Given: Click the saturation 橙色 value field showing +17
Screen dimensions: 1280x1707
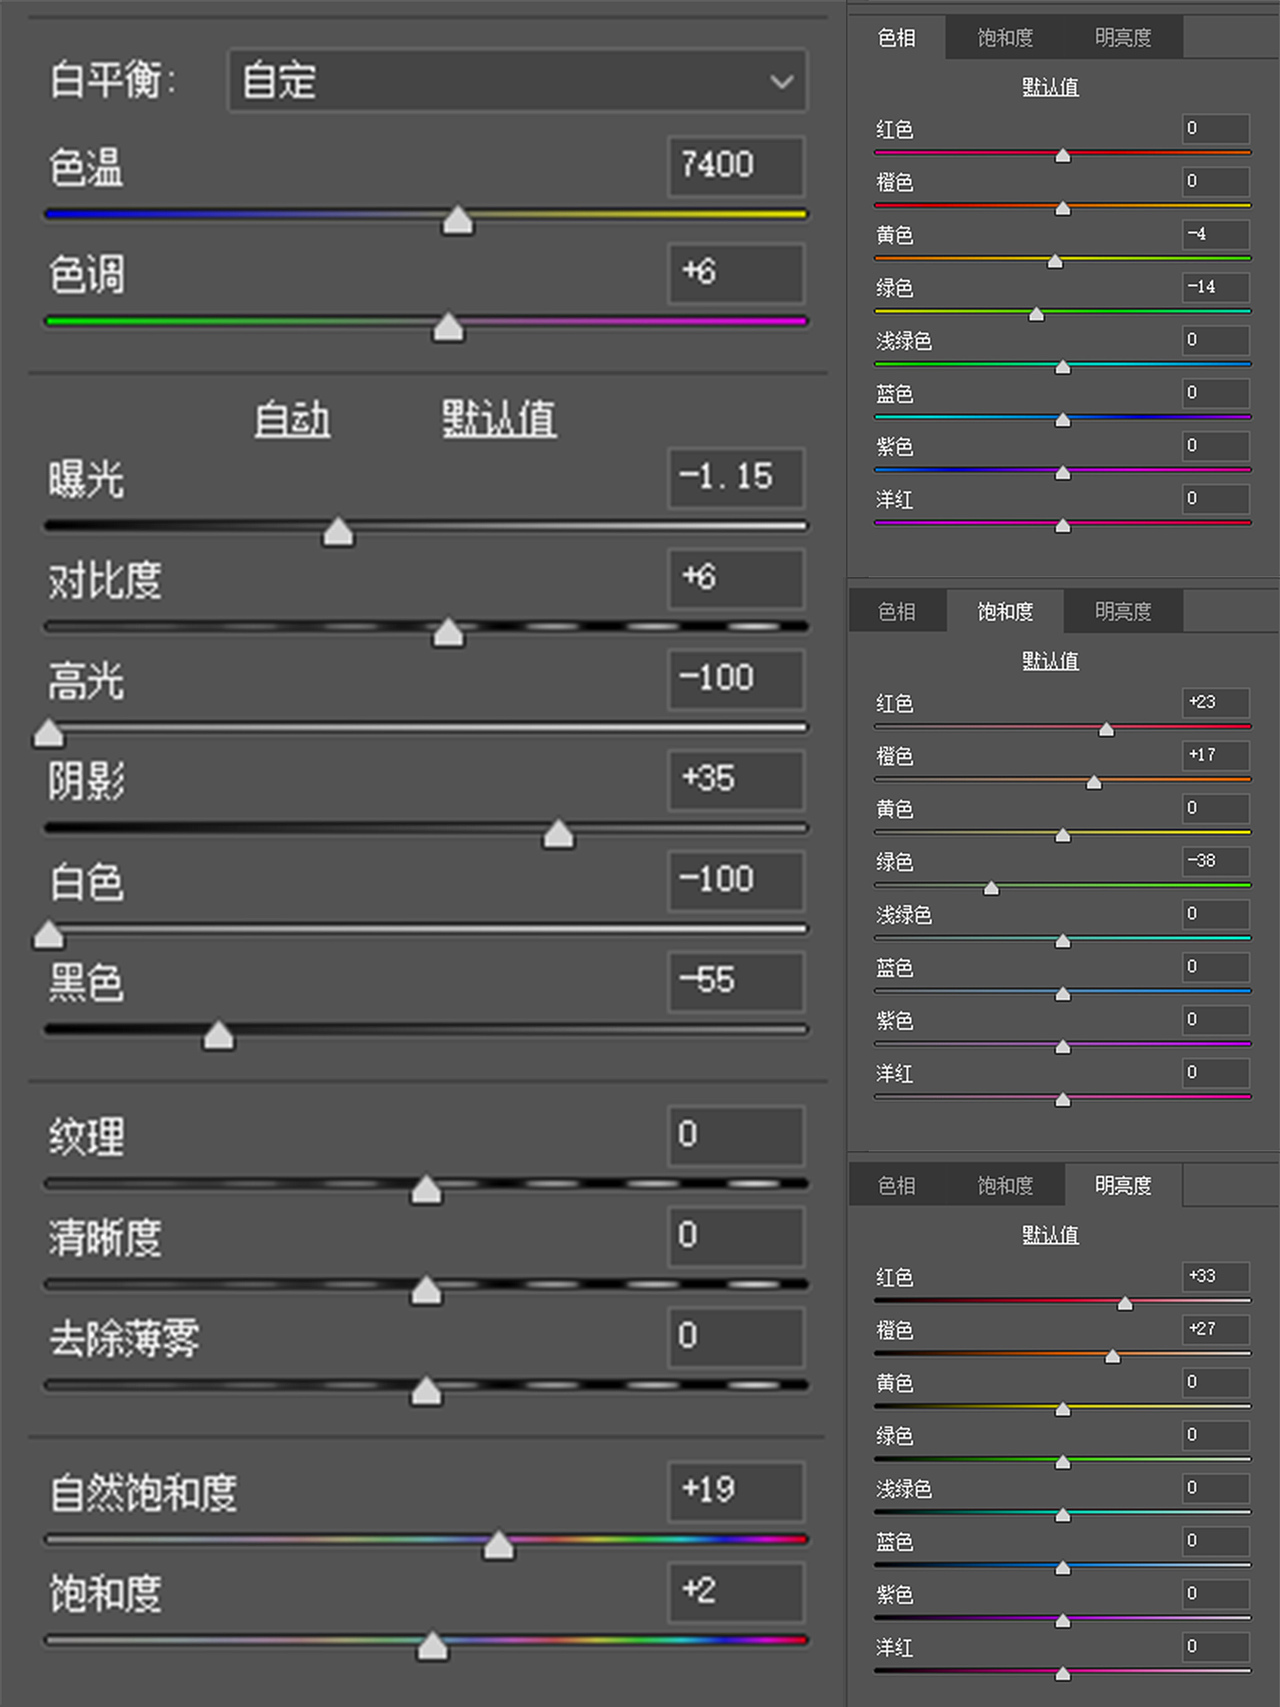Looking at the screenshot, I should 1216,756.
